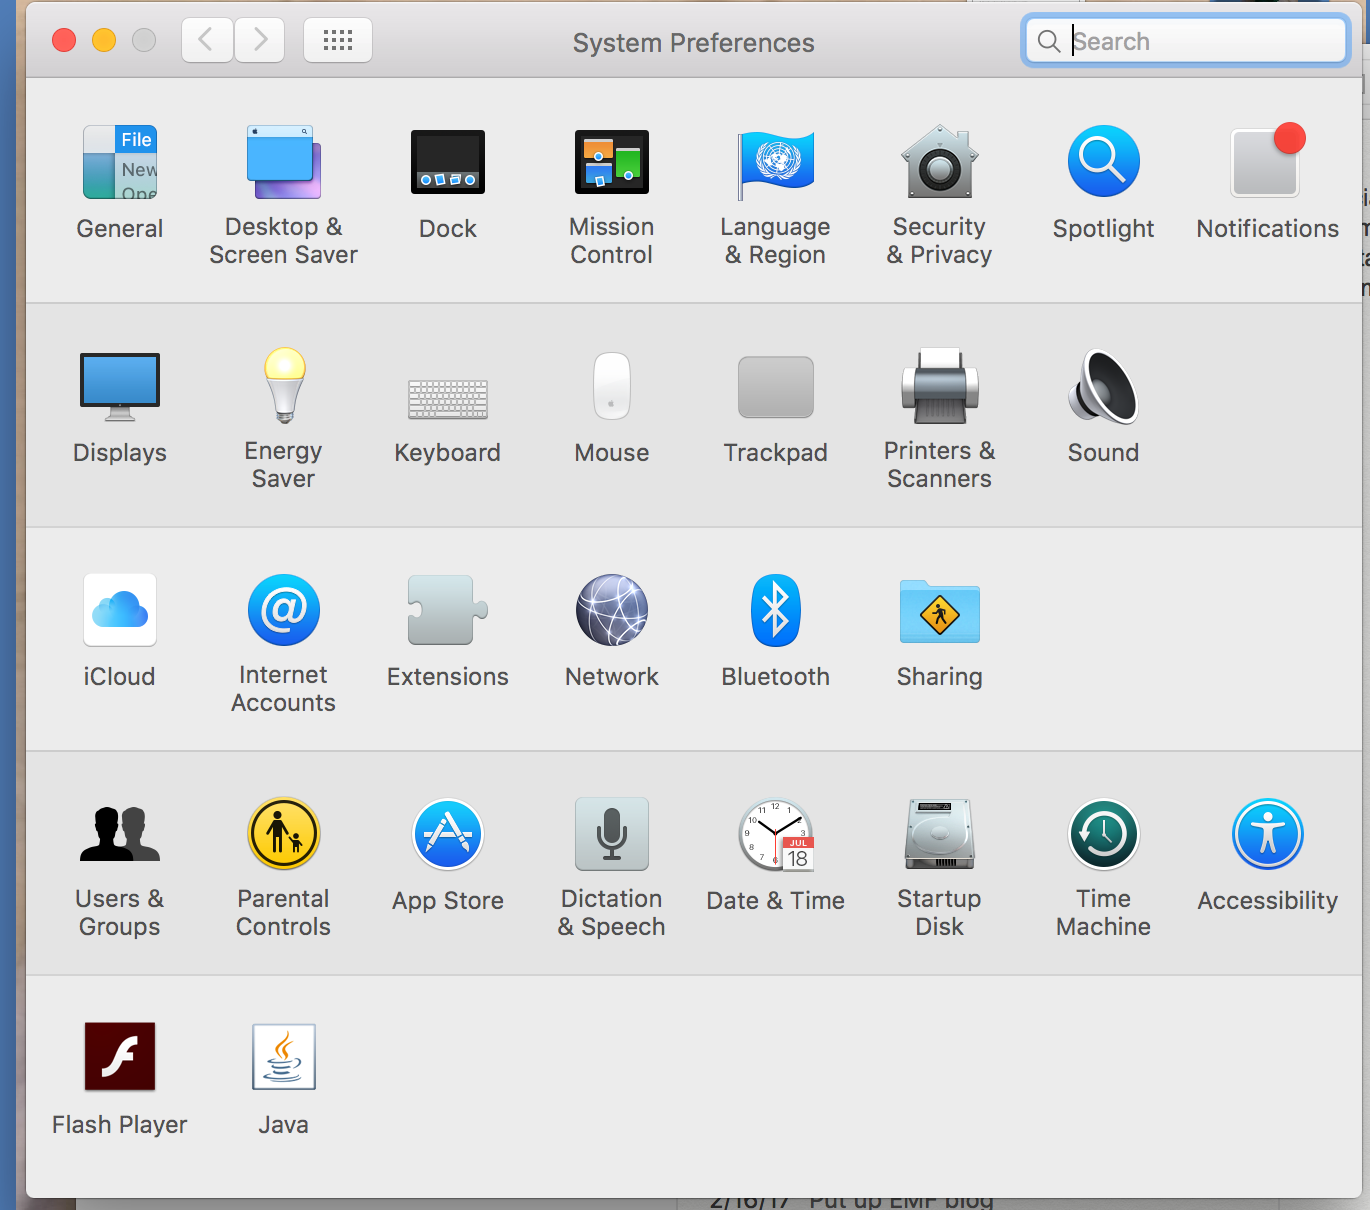
Task: Open the Sound preferences icon
Action: [x=1104, y=386]
